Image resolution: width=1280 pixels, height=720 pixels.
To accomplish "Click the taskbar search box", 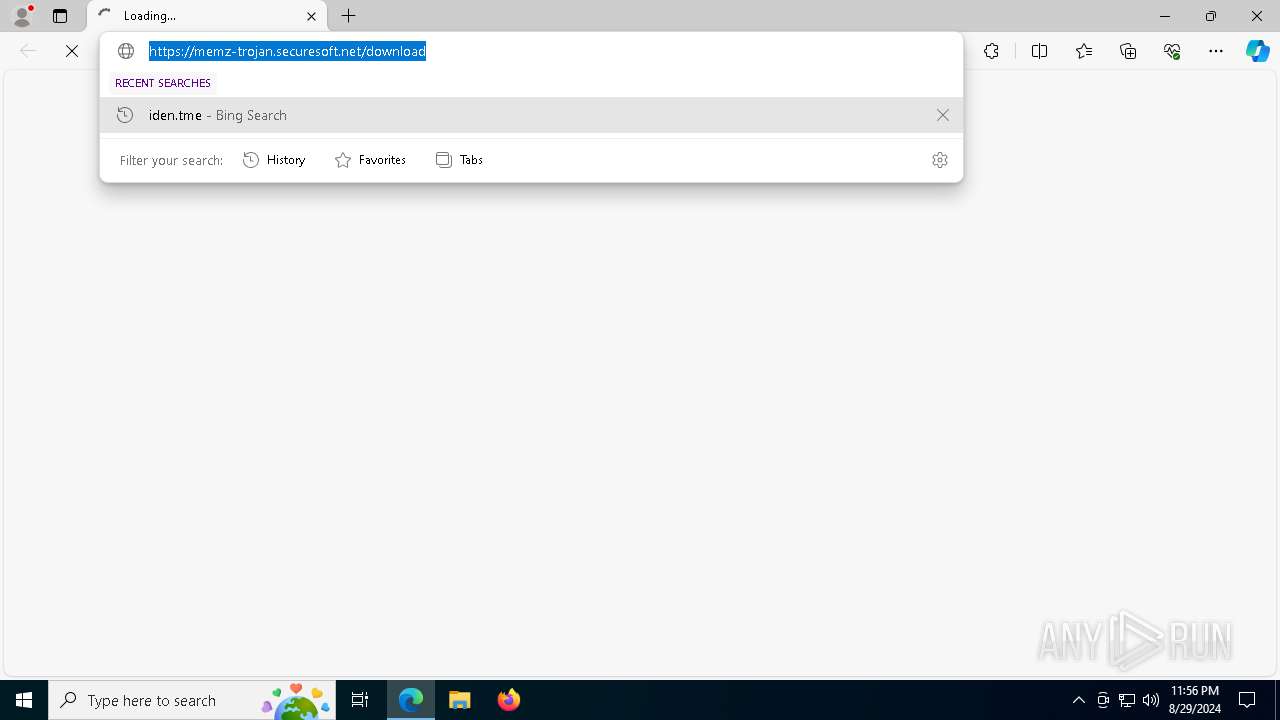I will coord(192,700).
